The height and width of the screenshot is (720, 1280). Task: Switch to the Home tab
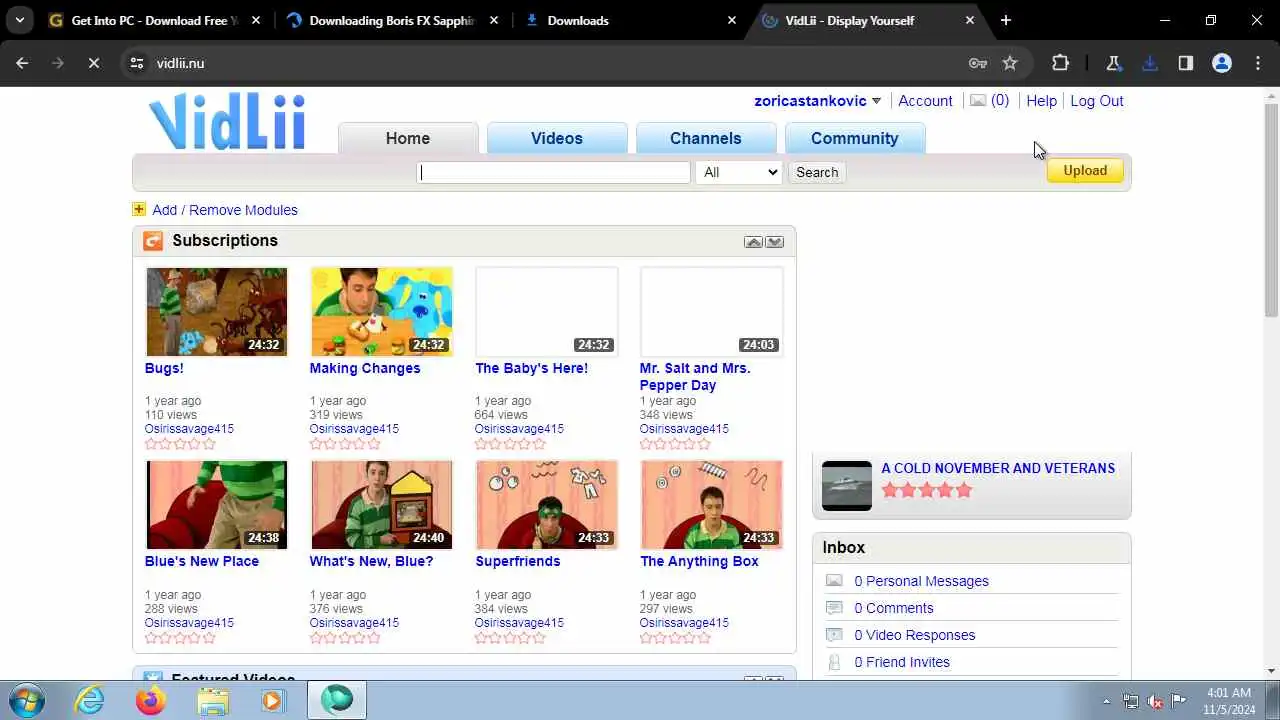click(408, 138)
